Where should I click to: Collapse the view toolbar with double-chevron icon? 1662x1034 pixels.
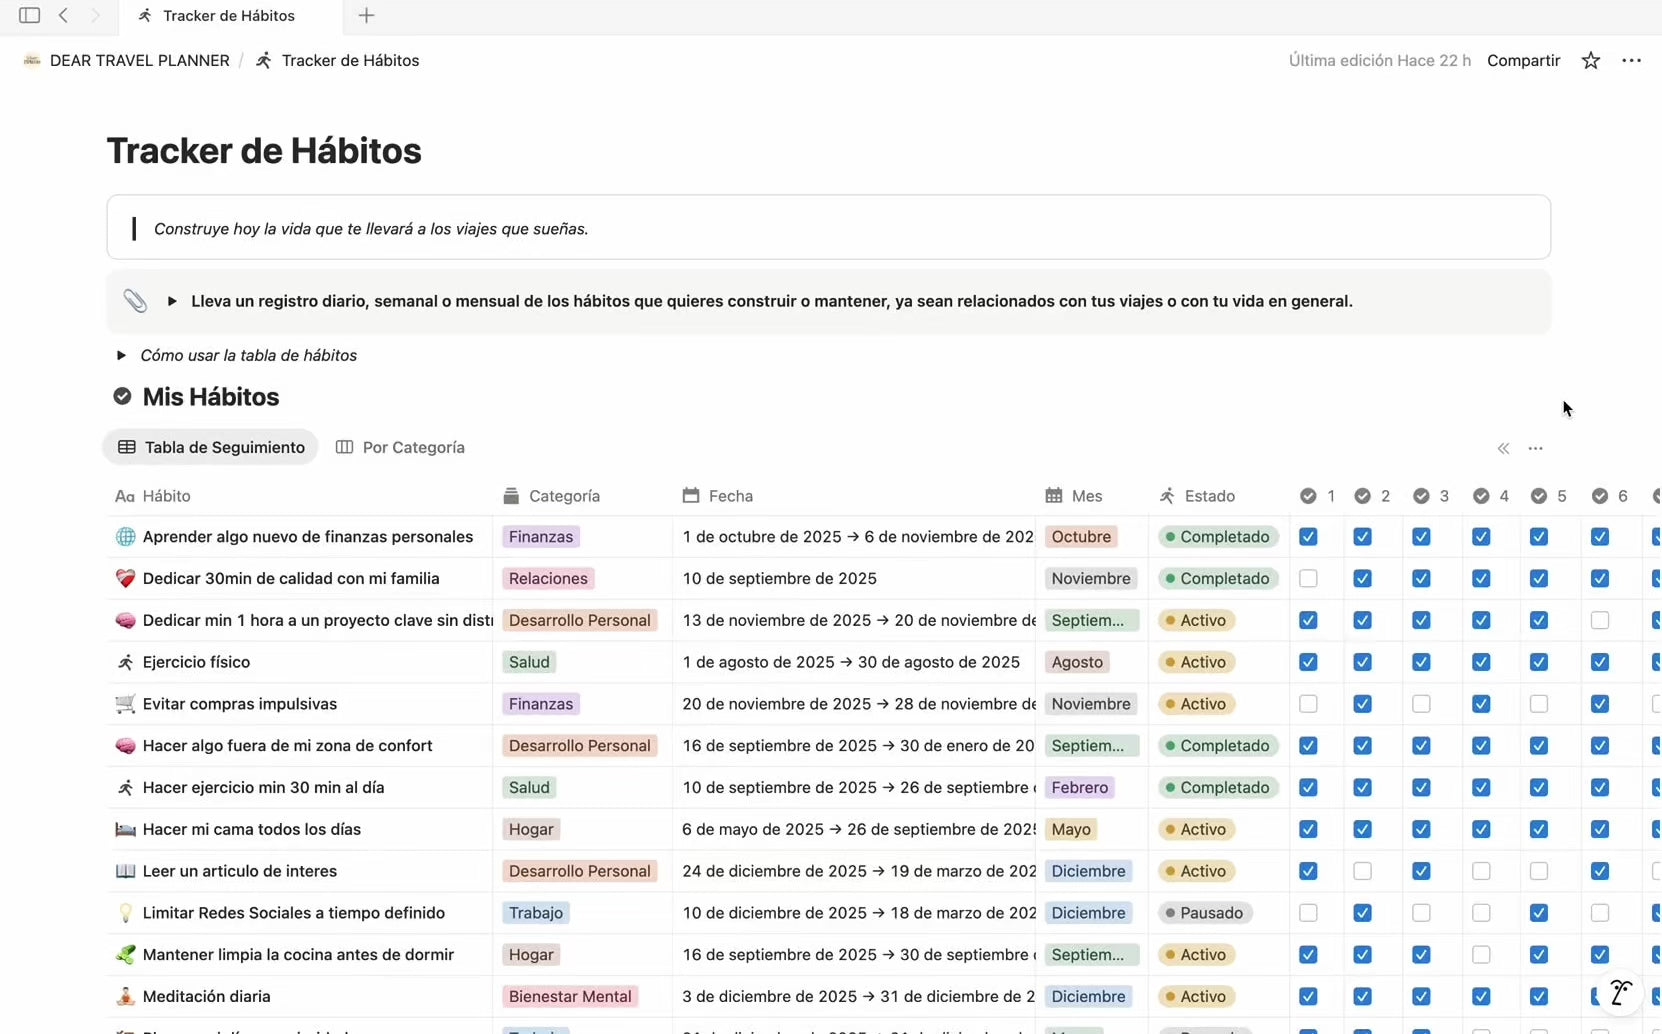(1503, 448)
